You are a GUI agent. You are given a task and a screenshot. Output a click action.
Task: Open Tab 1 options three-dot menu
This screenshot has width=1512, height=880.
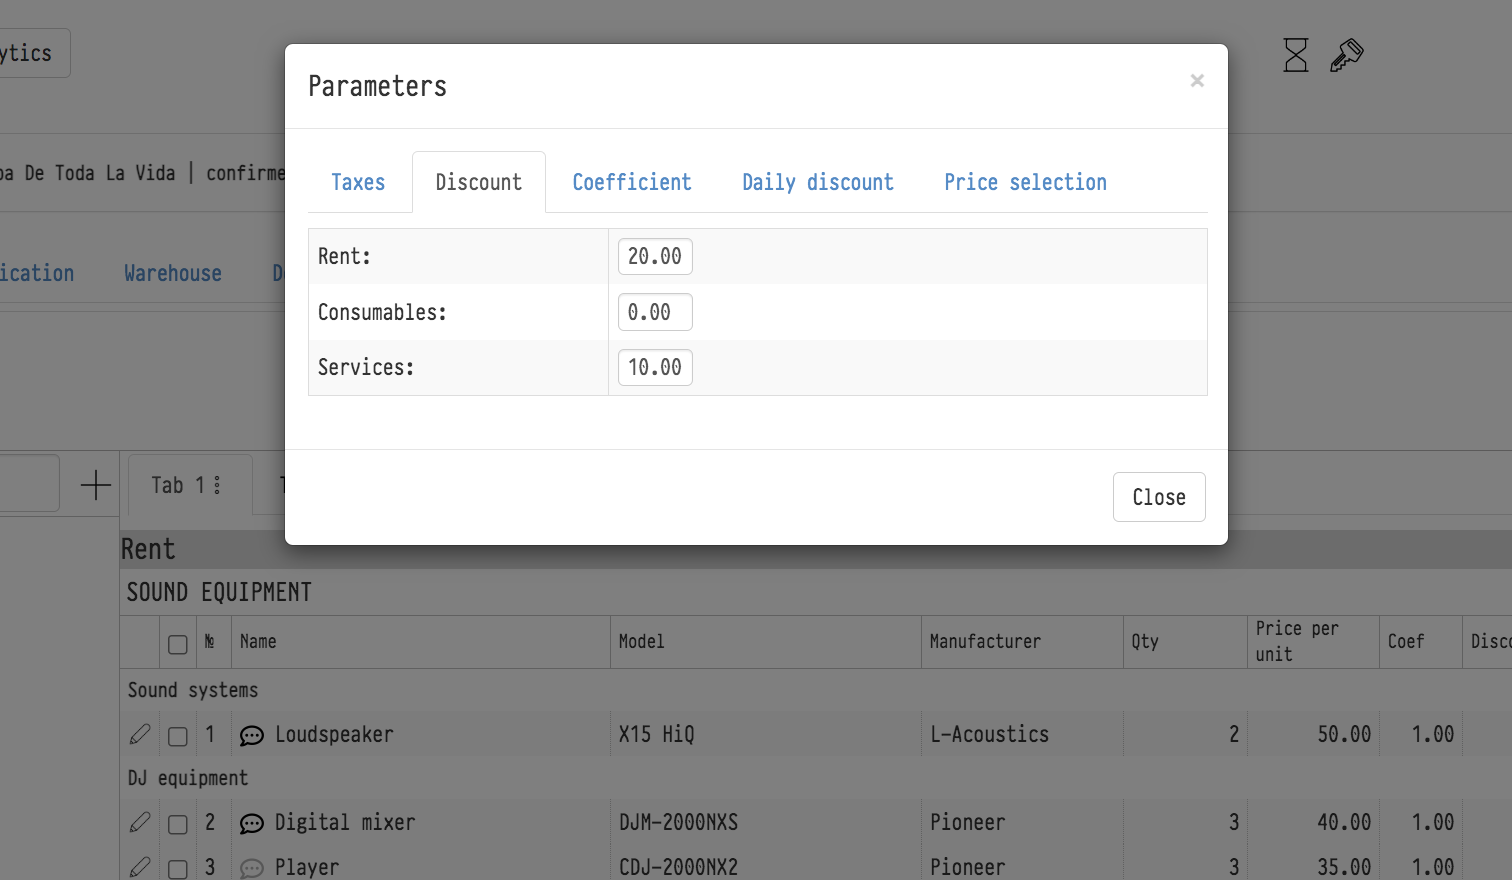217,485
